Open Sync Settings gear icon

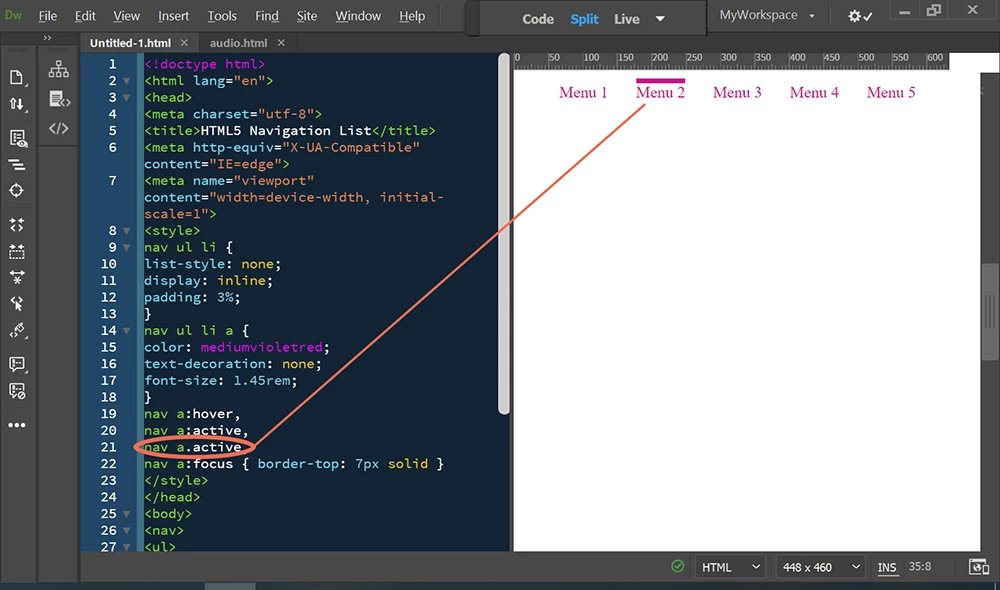point(859,16)
